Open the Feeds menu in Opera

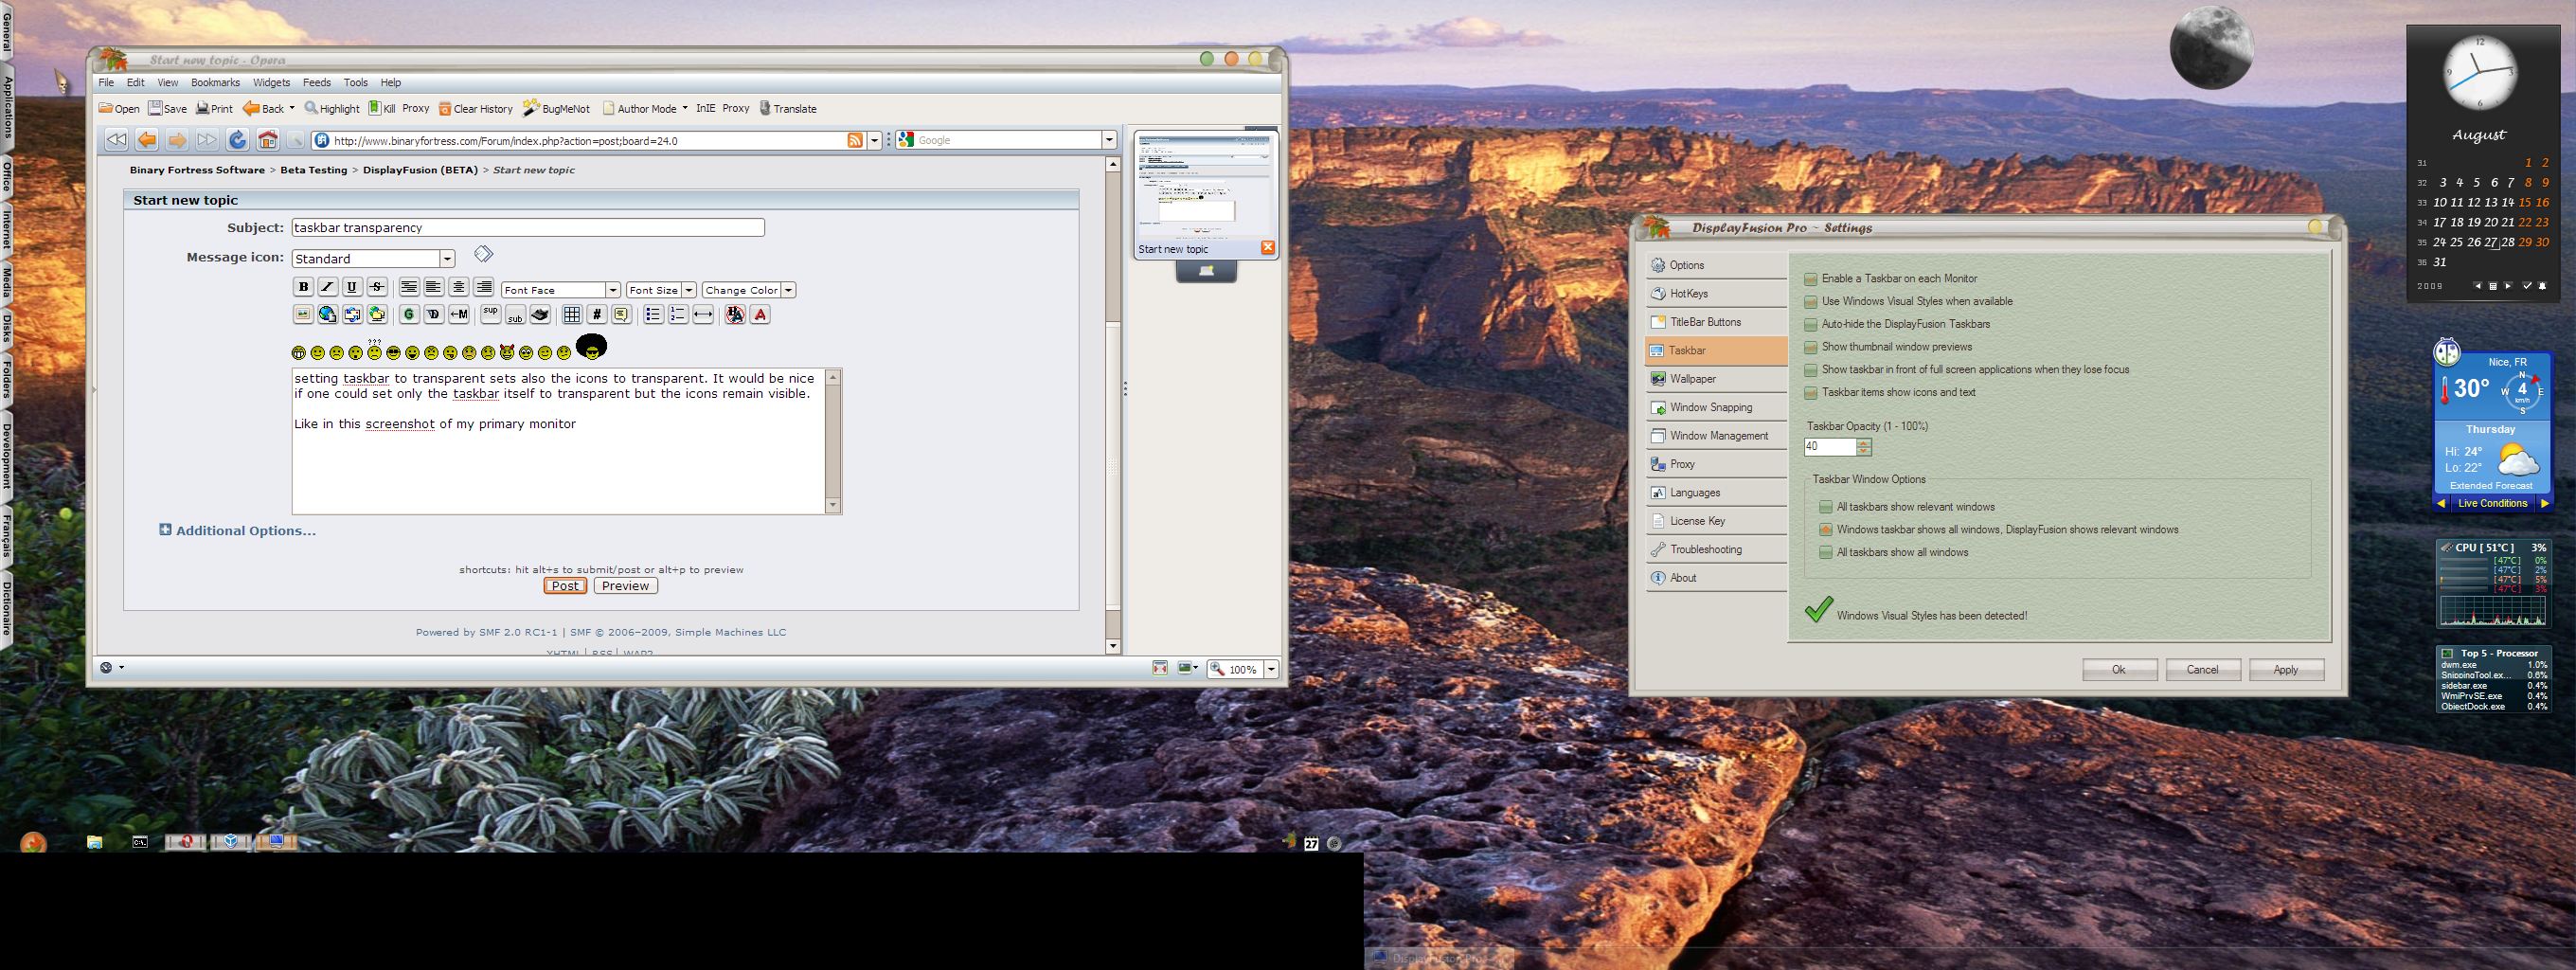click(x=317, y=83)
